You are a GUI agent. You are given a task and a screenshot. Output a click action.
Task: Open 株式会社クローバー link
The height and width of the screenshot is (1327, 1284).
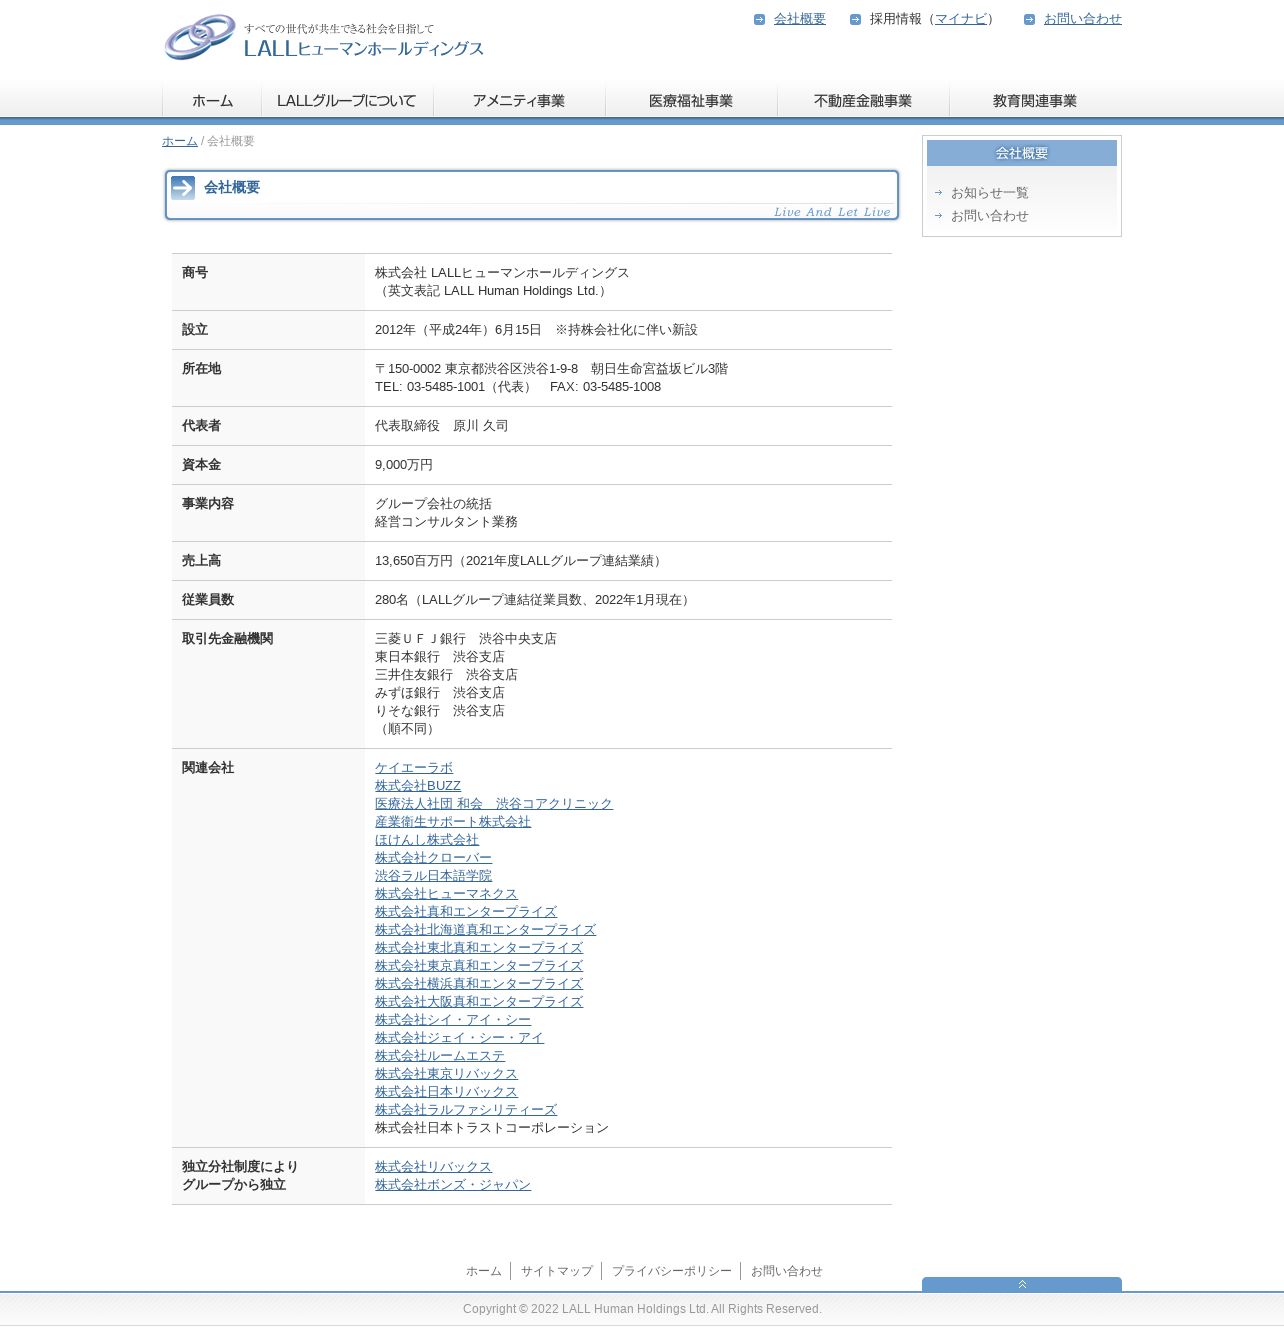[x=434, y=858]
